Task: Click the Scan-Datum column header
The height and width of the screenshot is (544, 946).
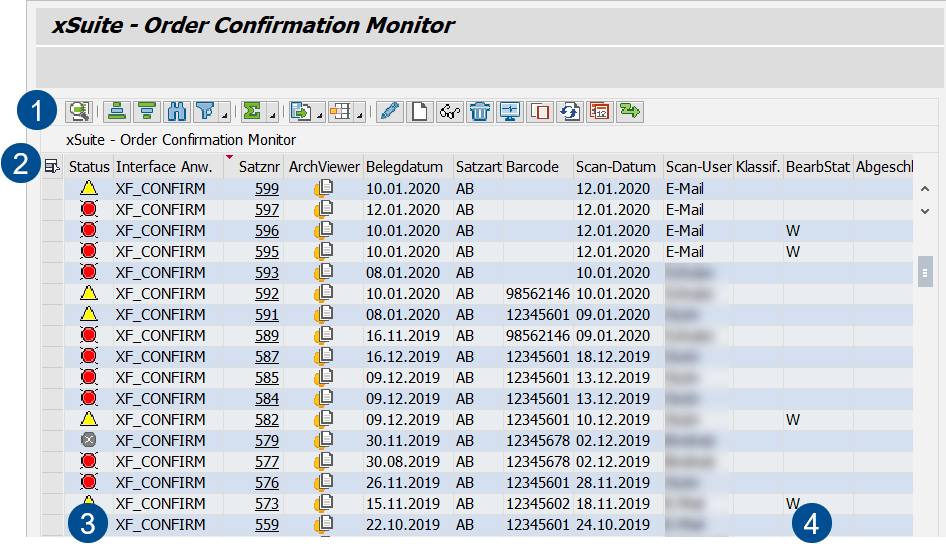Action: pyautogui.click(x=618, y=166)
